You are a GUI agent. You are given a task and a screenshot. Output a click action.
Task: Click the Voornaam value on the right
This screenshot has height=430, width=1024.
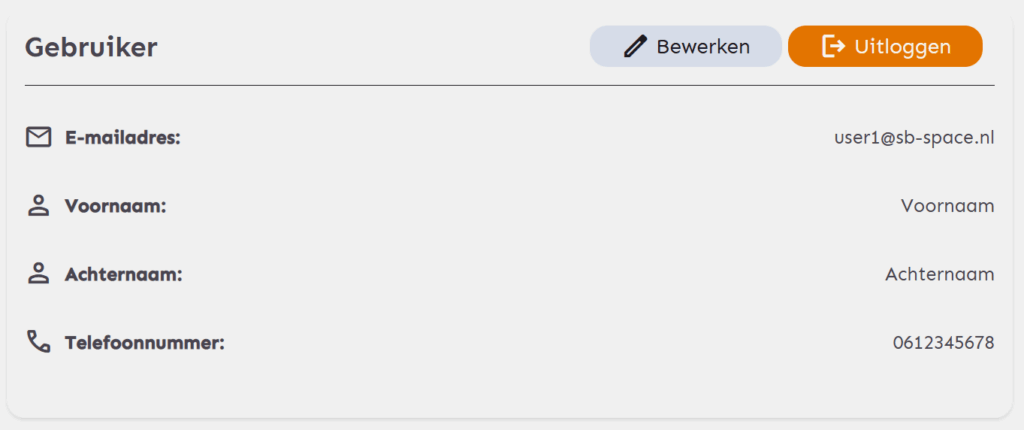[x=948, y=206]
